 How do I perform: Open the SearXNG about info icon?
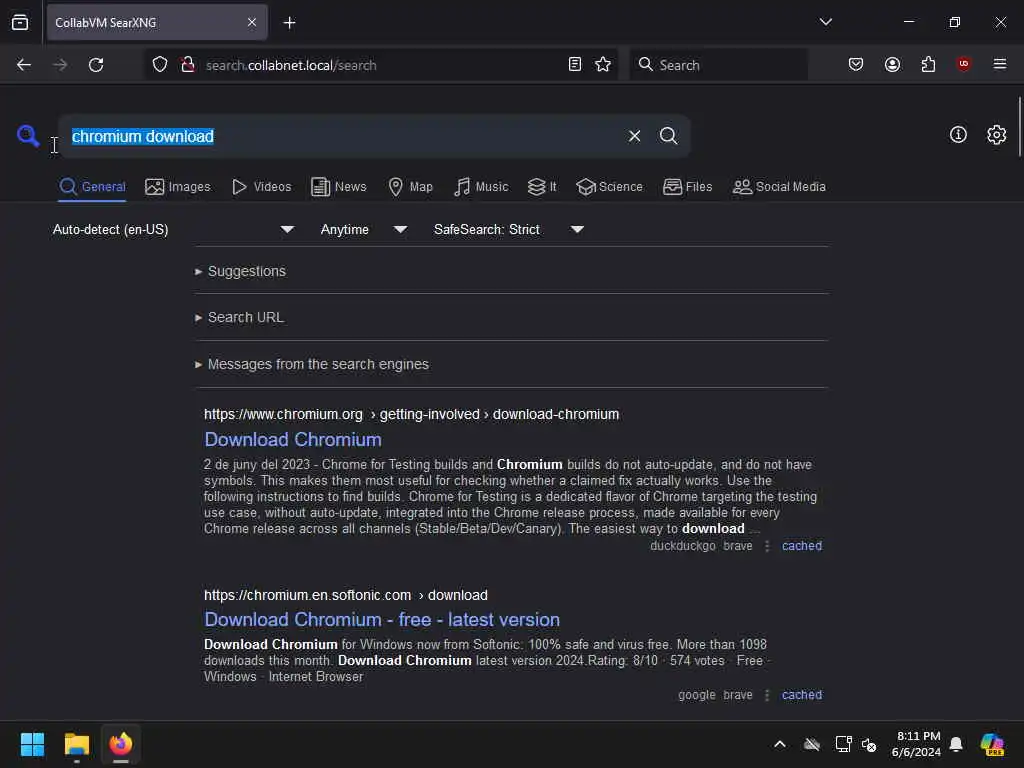pyautogui.click(x=958, y=135)
